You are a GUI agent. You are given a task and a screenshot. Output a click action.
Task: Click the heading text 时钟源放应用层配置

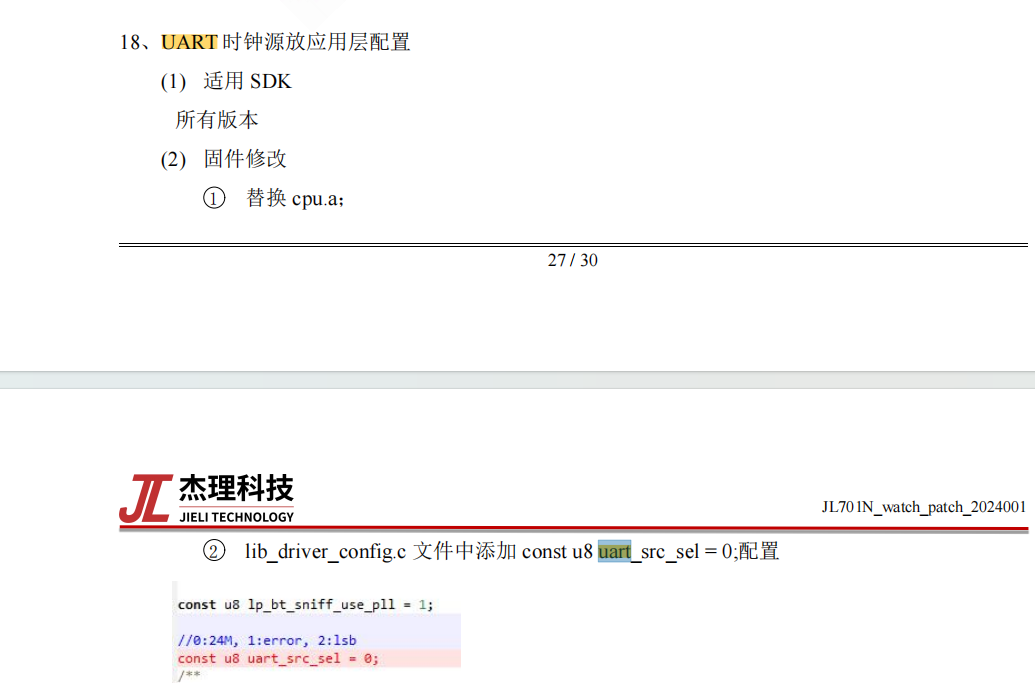point(316,42)
